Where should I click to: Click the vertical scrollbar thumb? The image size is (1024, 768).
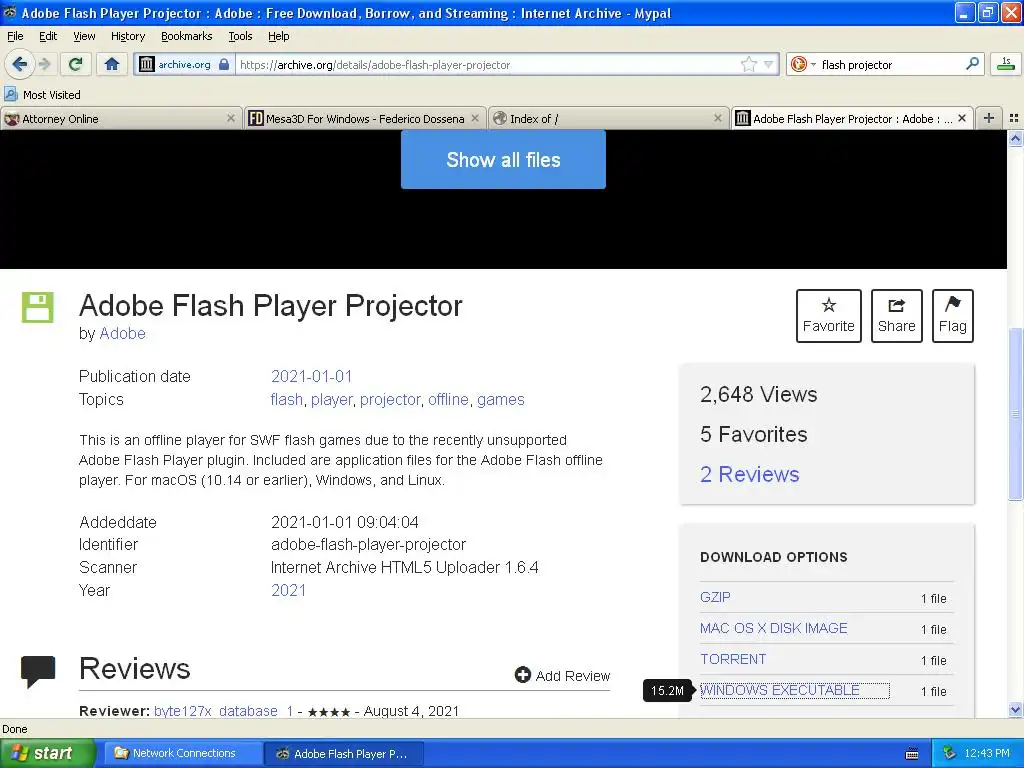click(x=1015, y=413)
